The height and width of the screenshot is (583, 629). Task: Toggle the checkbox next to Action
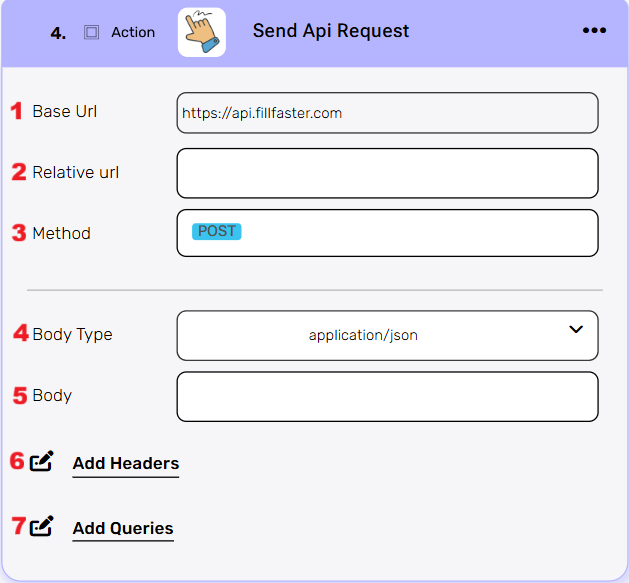point(91,32)
